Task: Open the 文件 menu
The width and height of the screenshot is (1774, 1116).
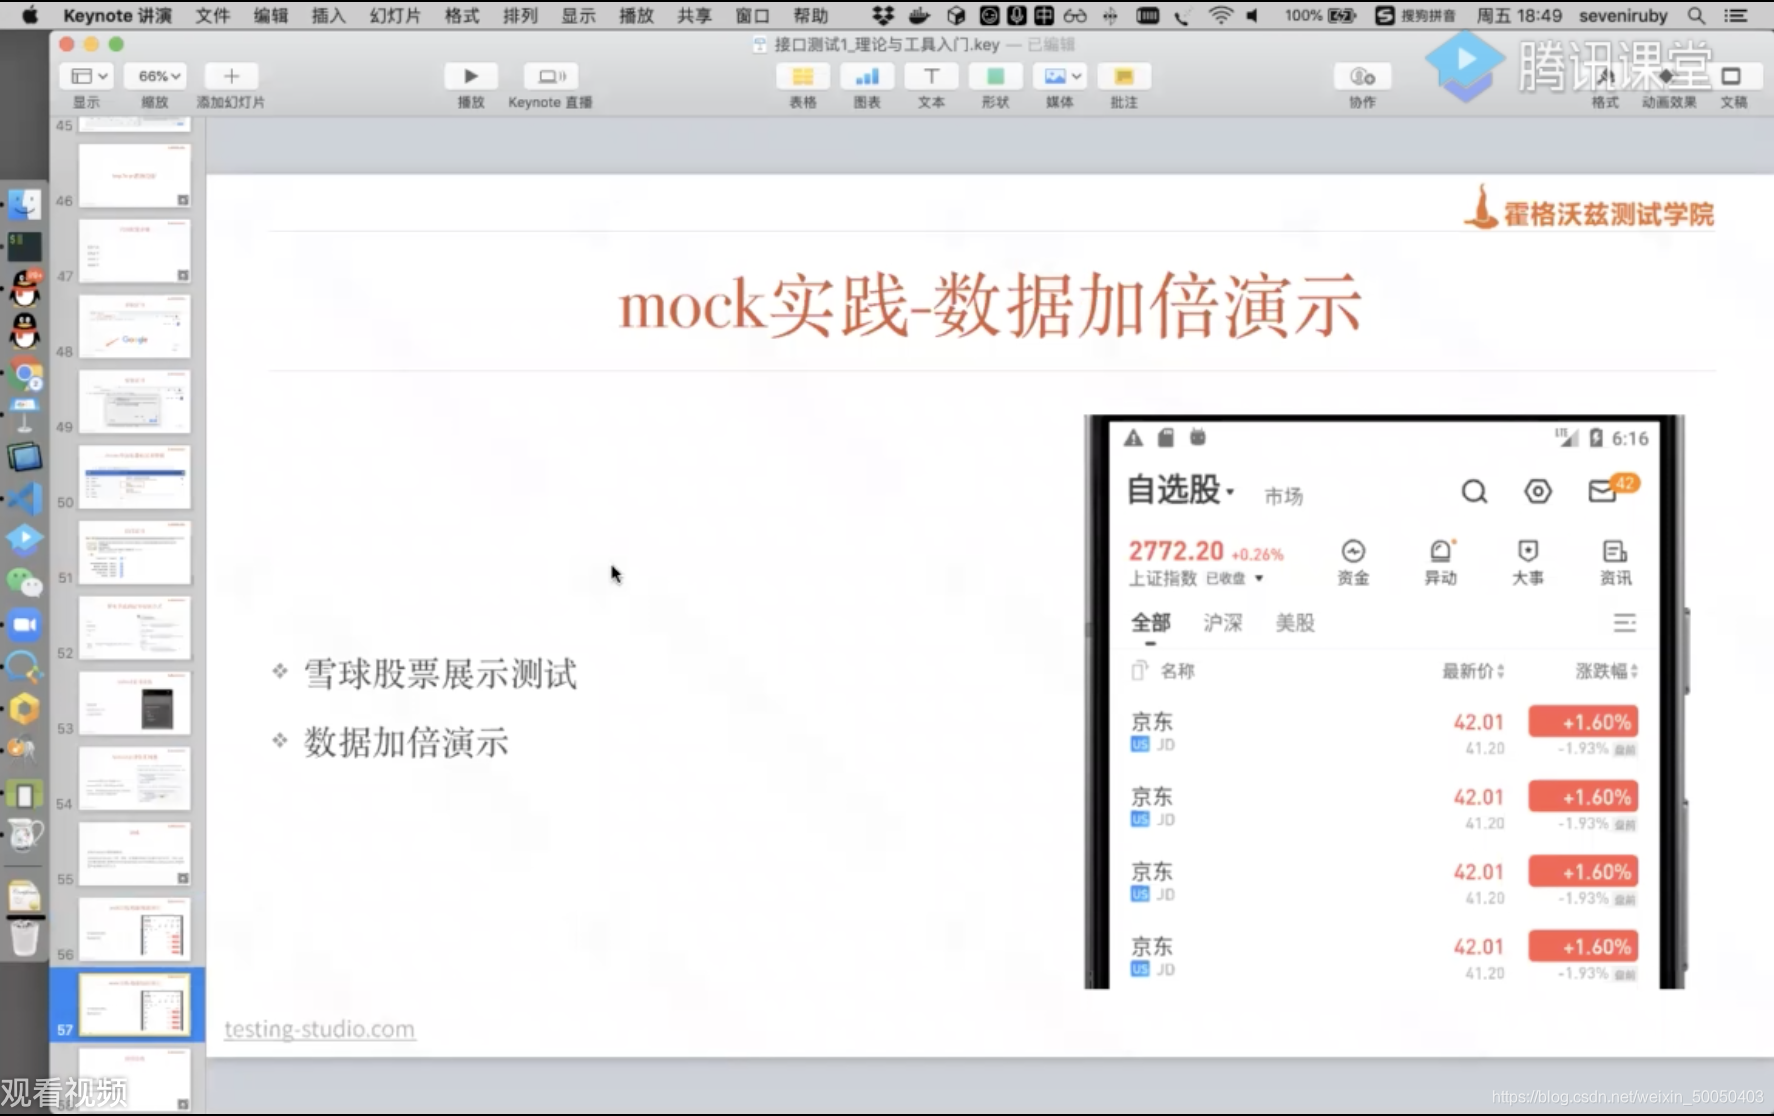Action: pyautogui.click(x=212, y=15)
